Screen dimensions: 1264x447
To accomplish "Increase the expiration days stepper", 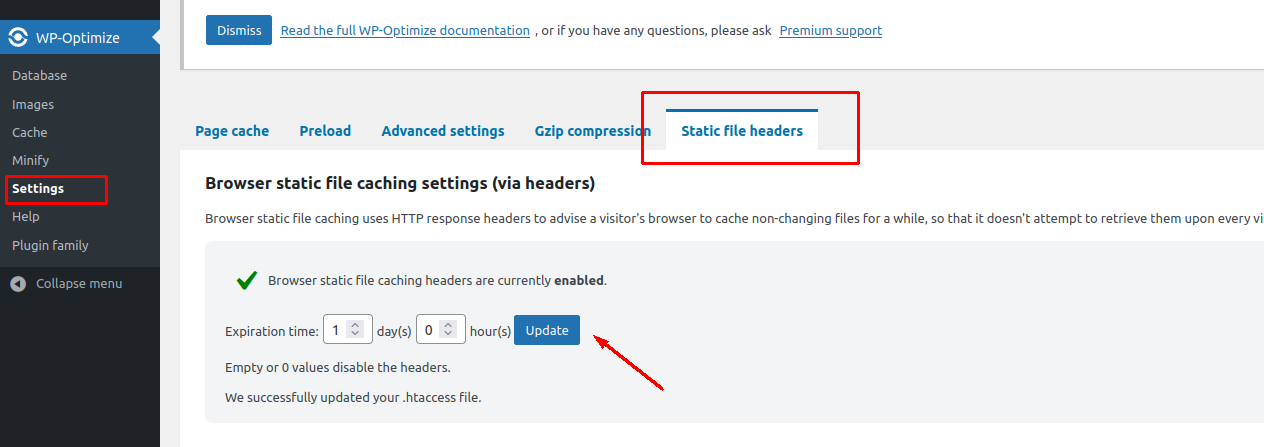I will coord(355,325).
